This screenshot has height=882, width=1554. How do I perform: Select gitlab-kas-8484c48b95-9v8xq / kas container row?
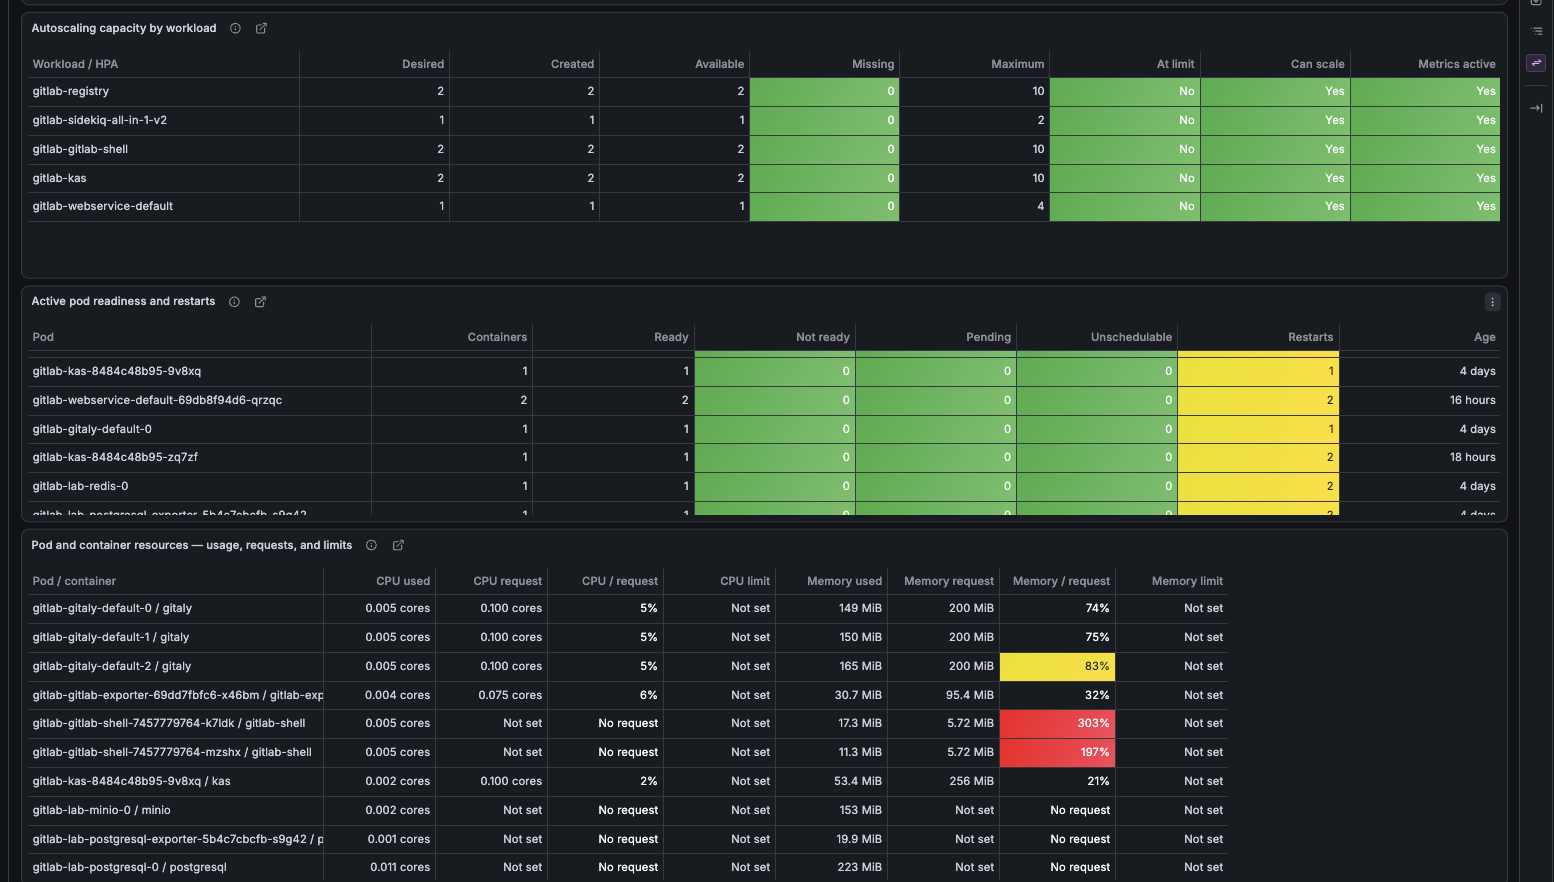tap(131, 781)
